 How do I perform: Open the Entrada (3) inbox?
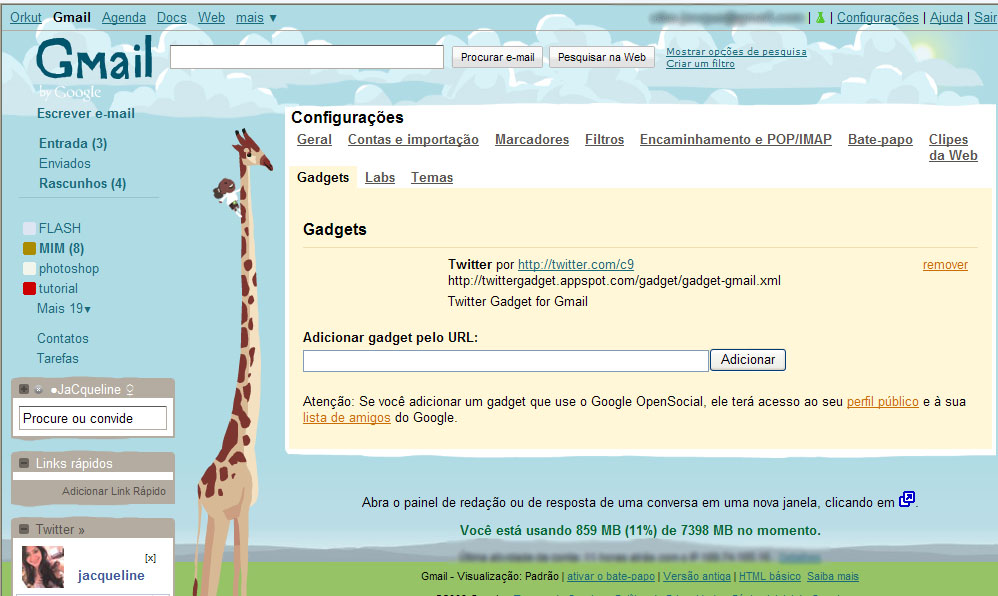pyautogui.click(x=73, y=143)
